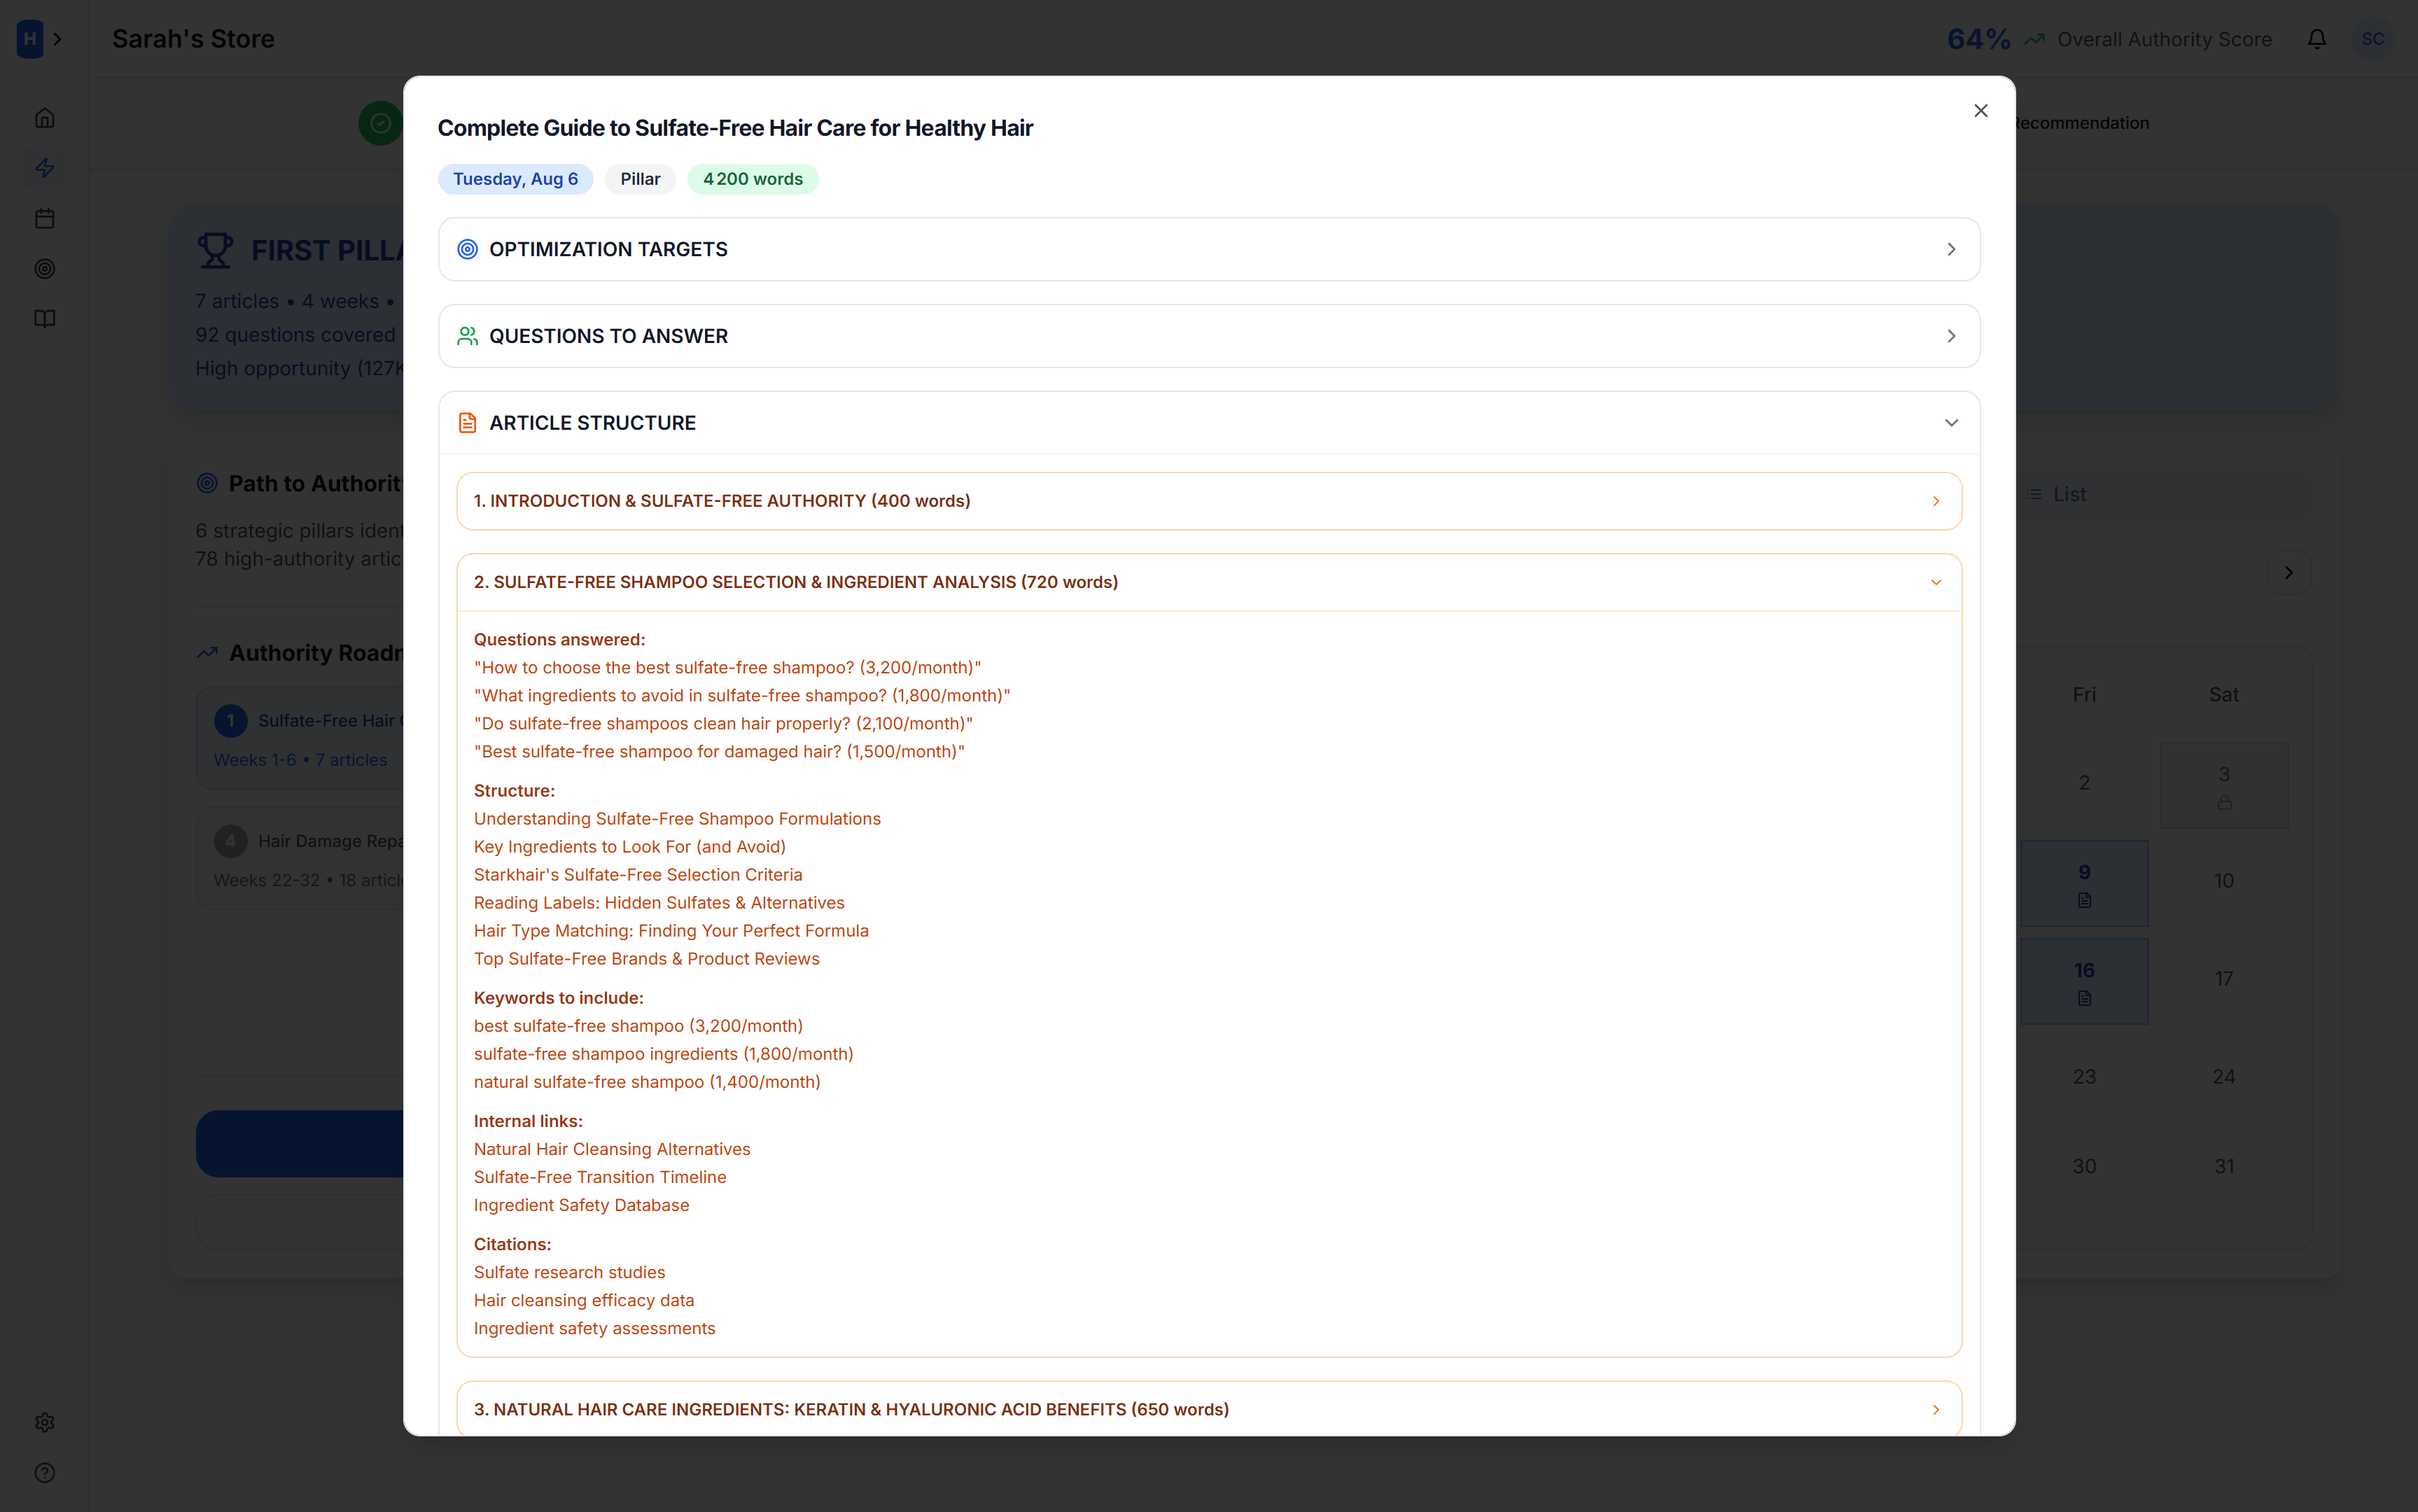This screenshot has width=2418, height=1512.
Task: Click the Sarah's Store title
Action: [x=193, y=39]
